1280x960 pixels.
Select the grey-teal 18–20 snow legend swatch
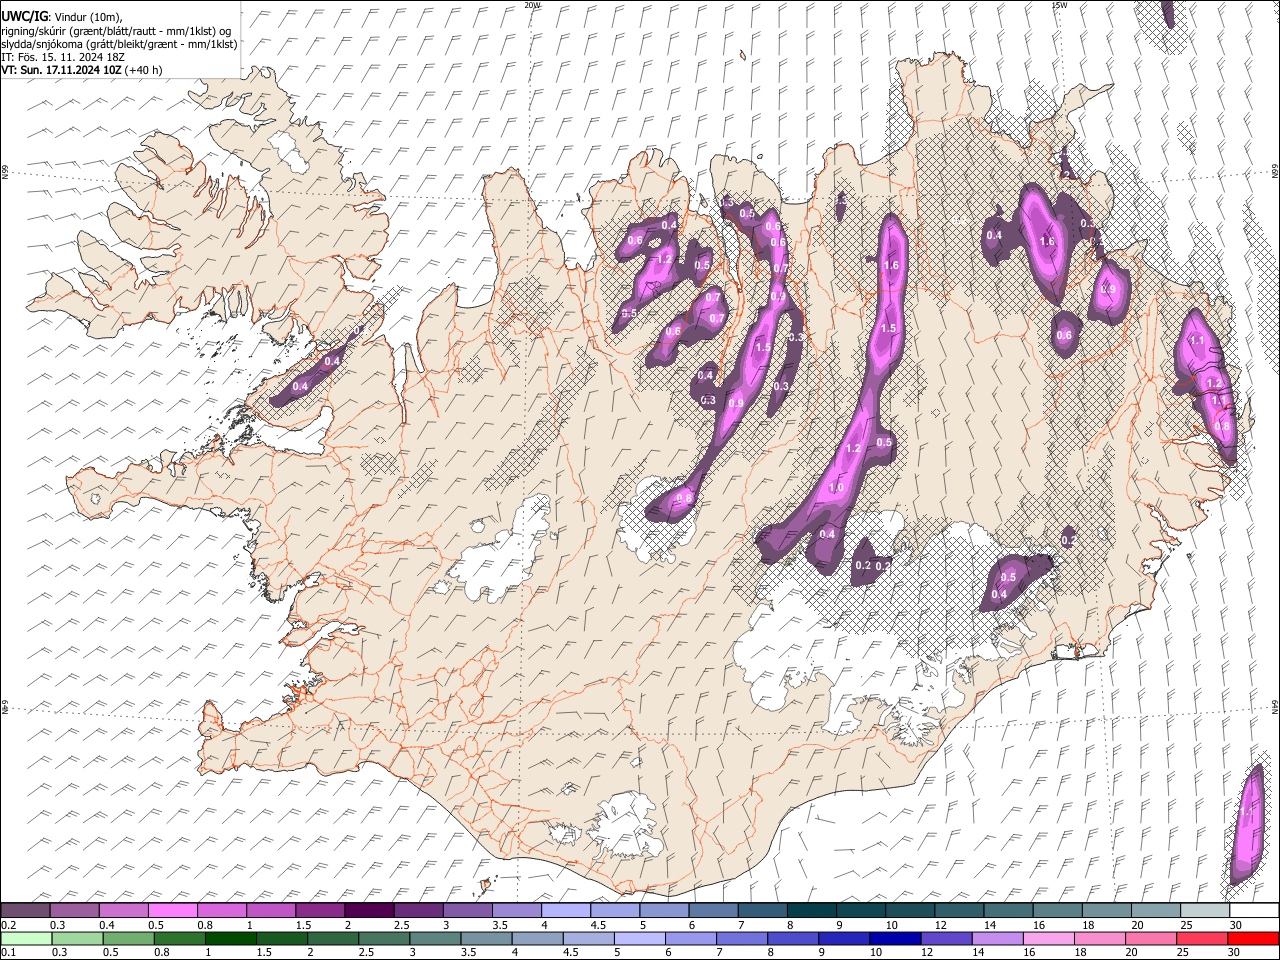click(1107, 910)
